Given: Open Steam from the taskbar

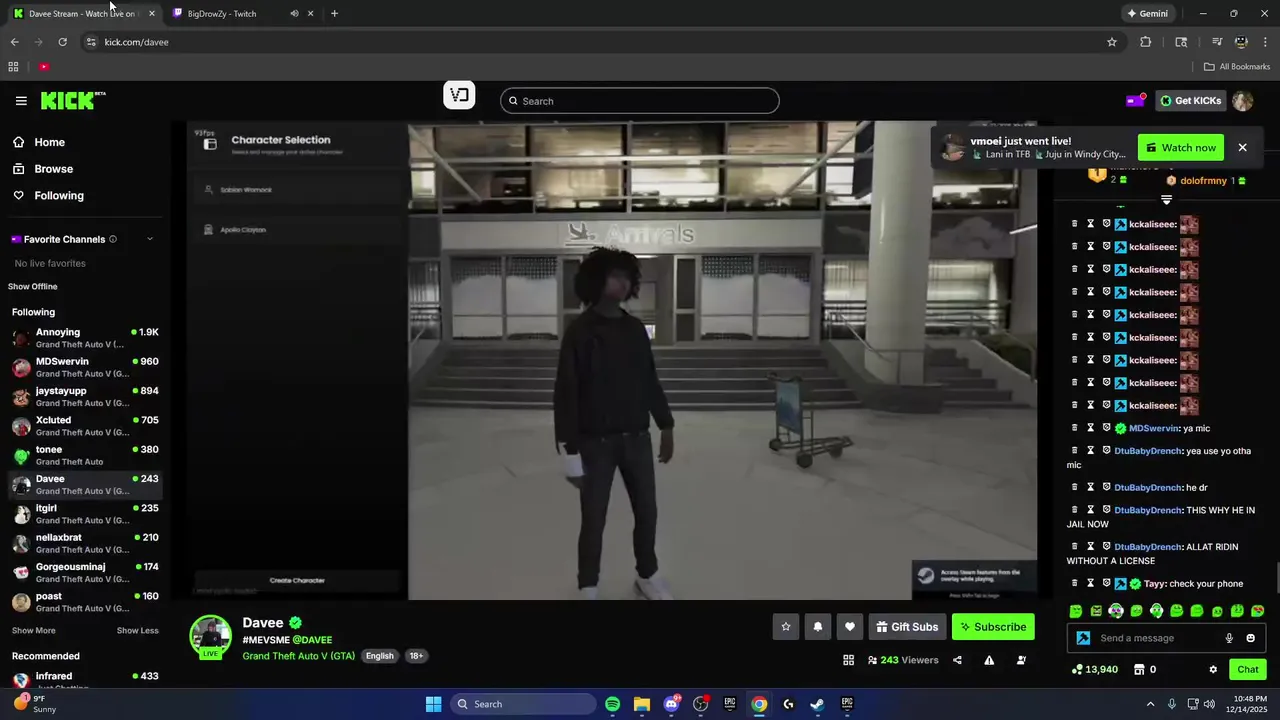Looking at the screenshot, I should 817,704.
